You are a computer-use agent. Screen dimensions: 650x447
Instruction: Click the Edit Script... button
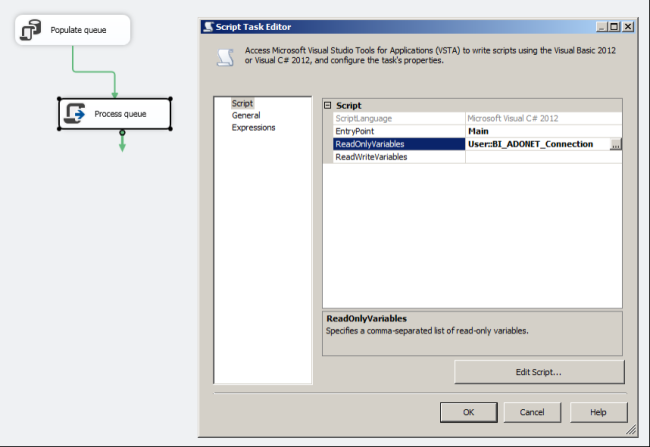pyautogui.click(x=539, y=372)
